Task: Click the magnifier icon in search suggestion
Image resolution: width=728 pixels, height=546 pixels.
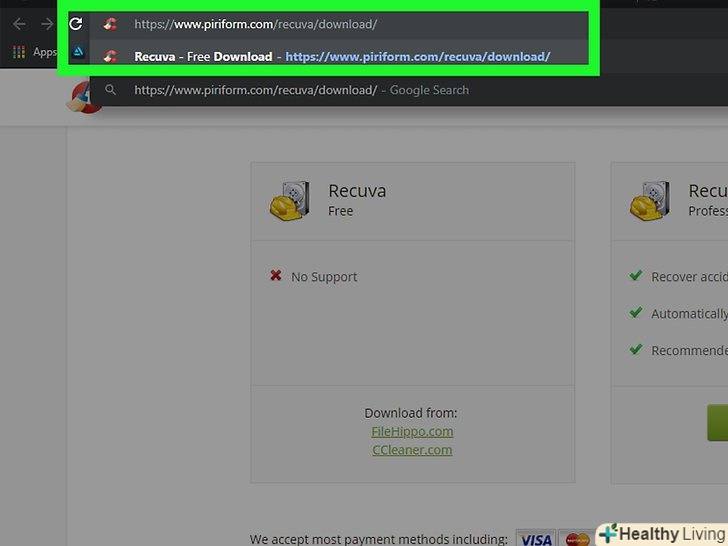Action: coord(110,90)
